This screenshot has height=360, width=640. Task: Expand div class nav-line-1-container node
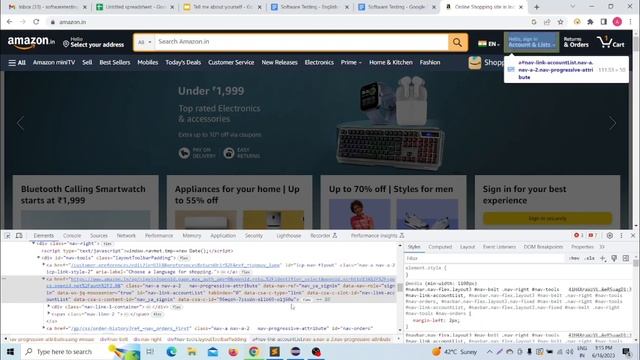pyautogui.click(x=49, y=307)
